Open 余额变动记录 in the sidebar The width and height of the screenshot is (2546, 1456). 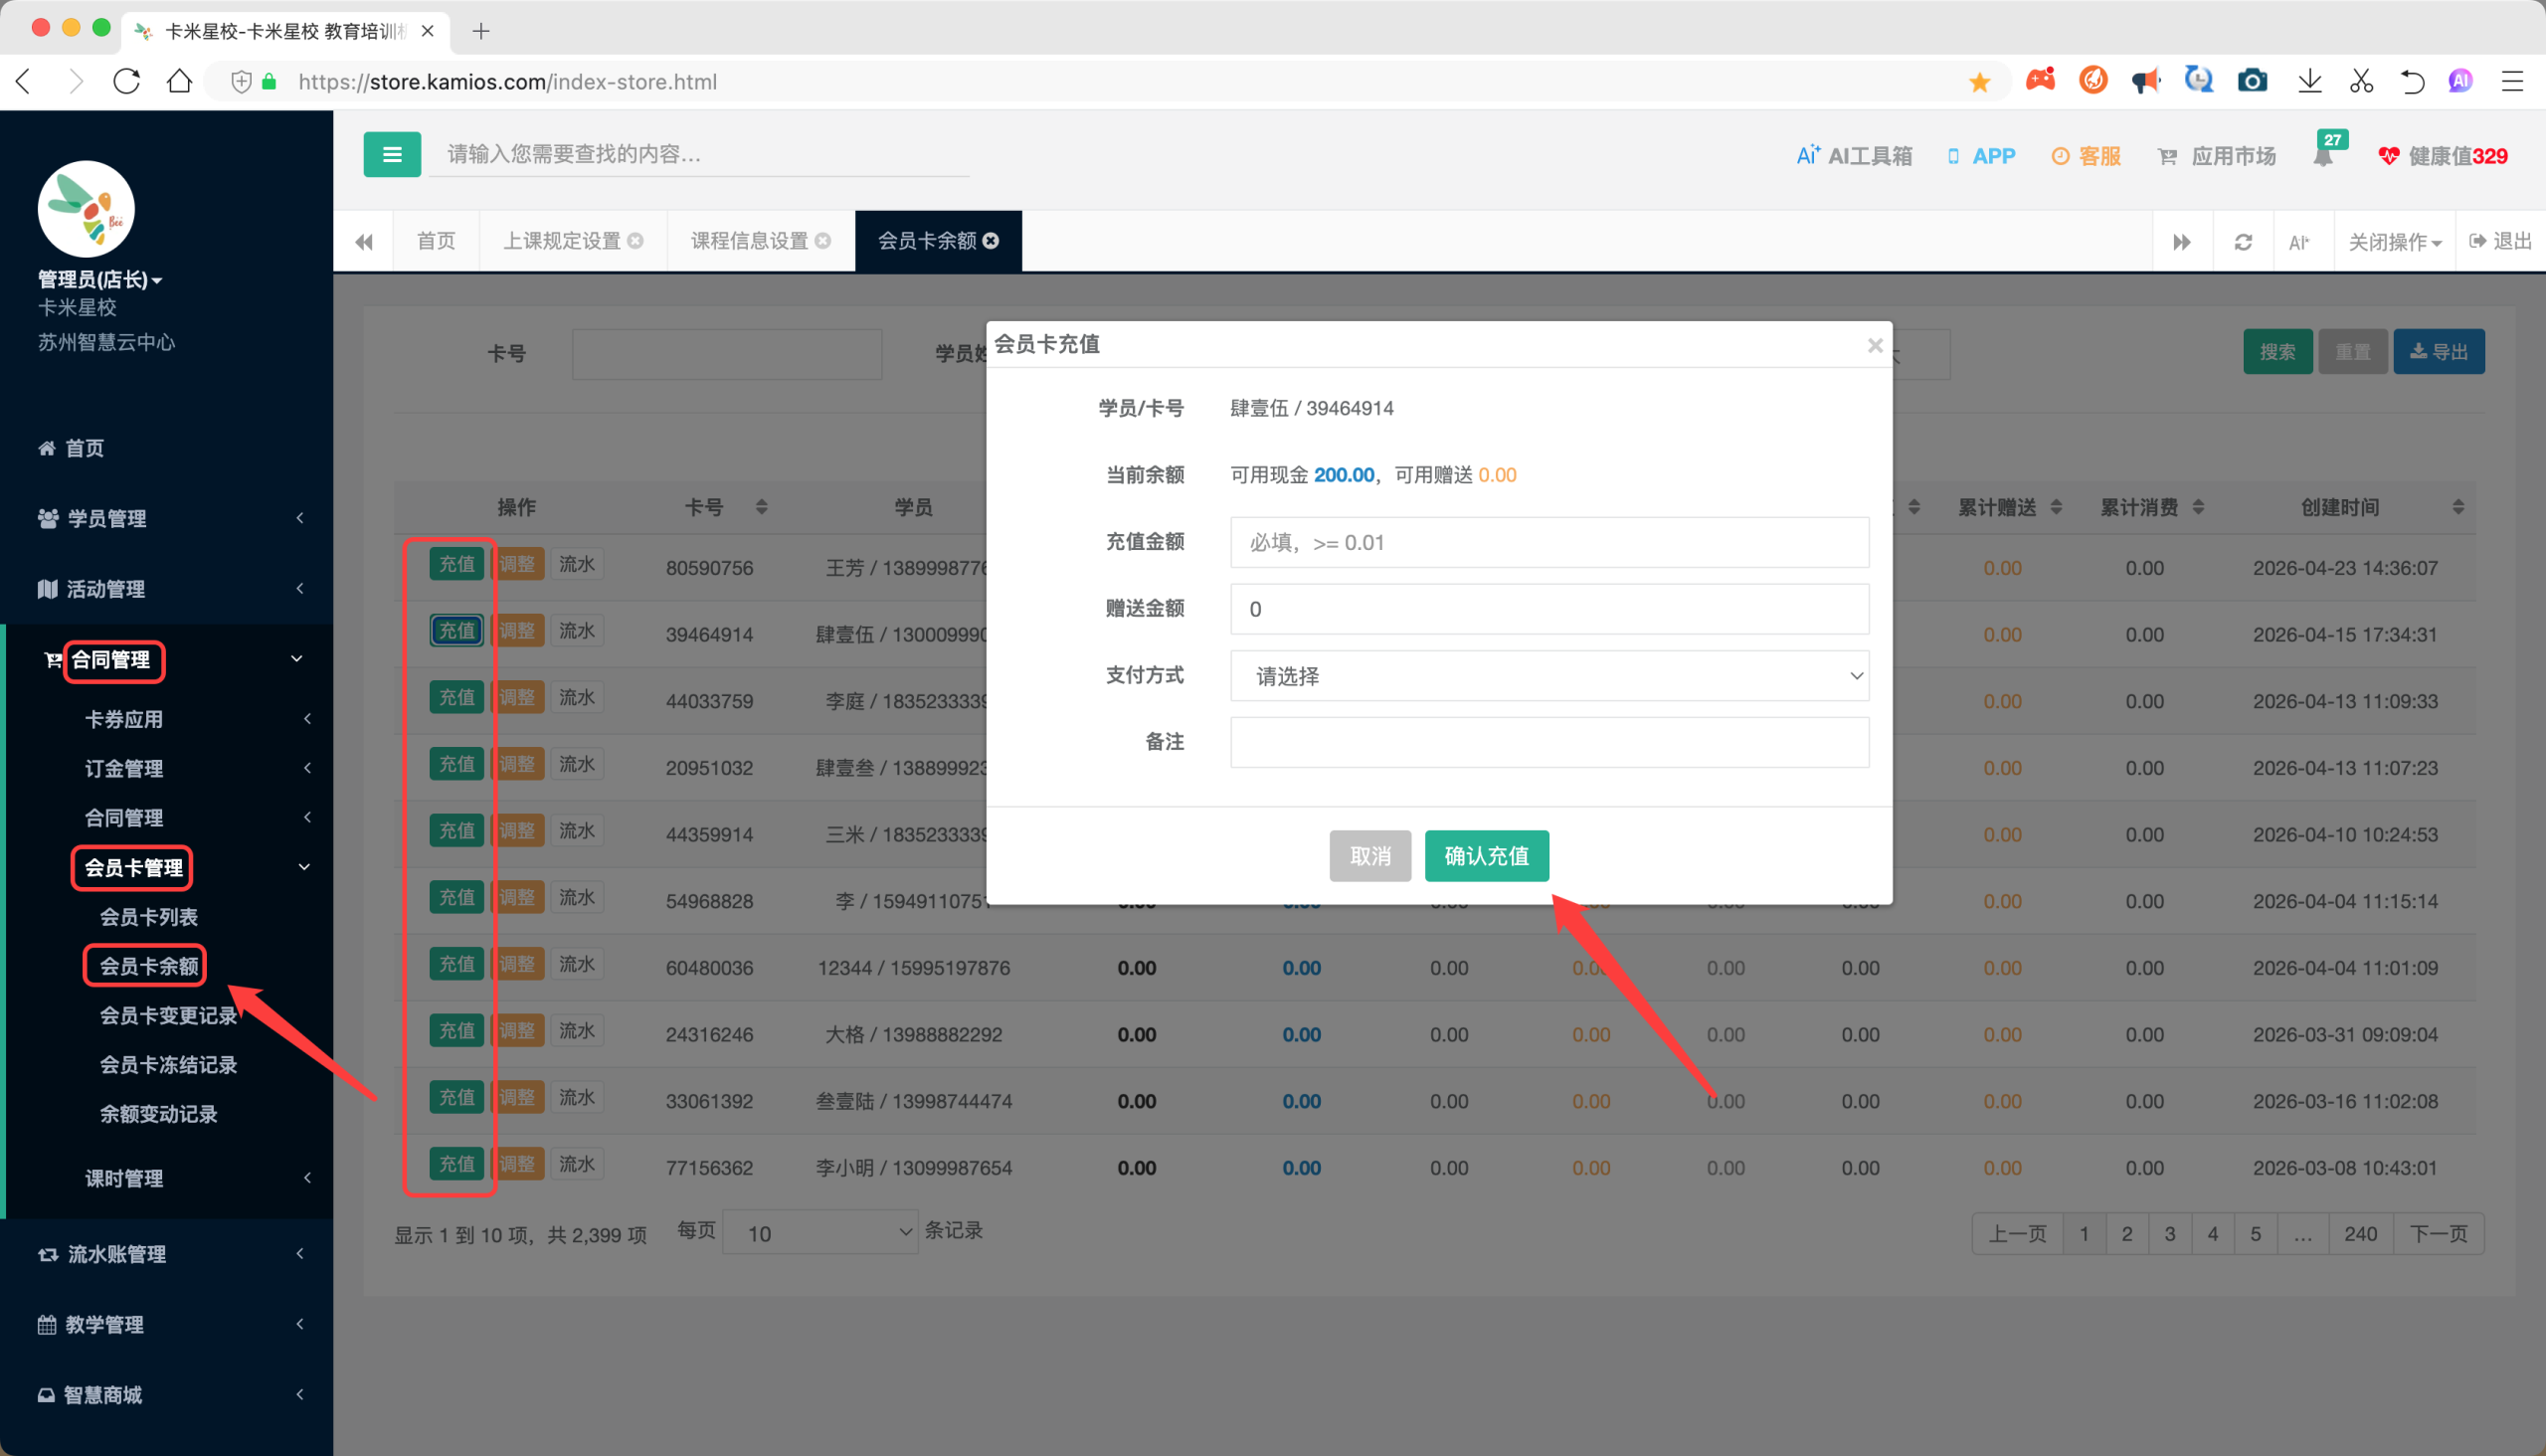(158, 1113)
